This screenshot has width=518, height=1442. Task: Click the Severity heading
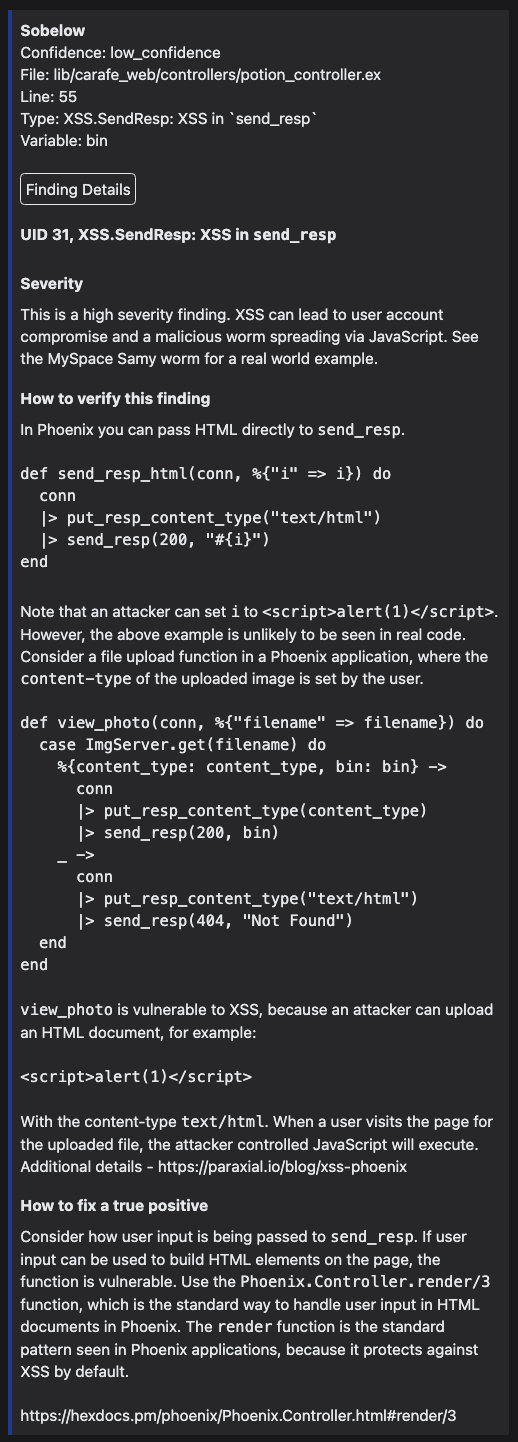pyautogui.click(x=51, y=283)
